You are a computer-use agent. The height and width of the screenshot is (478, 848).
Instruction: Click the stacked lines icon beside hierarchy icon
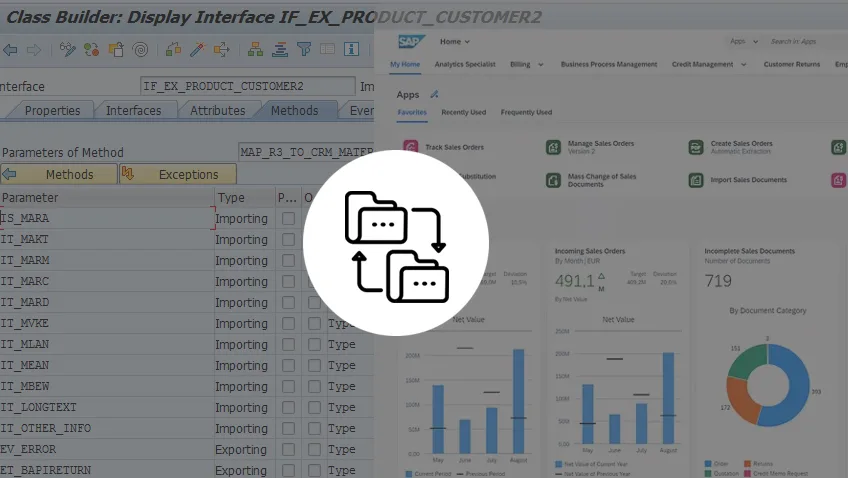point(280,50)
